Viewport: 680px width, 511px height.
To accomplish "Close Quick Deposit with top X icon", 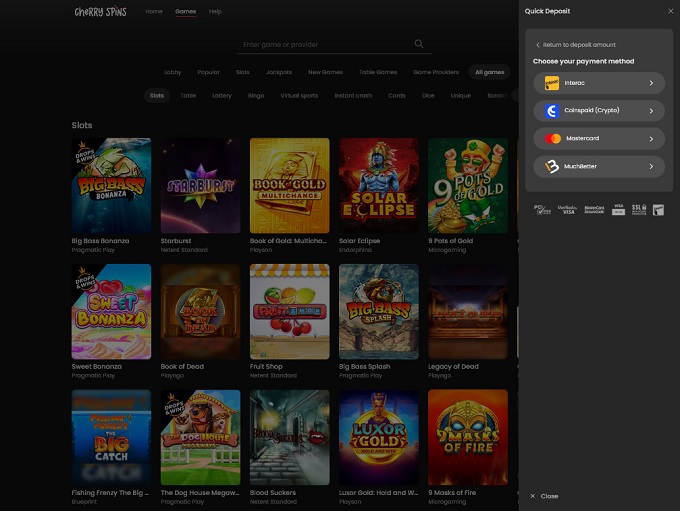I will point(670,11).
